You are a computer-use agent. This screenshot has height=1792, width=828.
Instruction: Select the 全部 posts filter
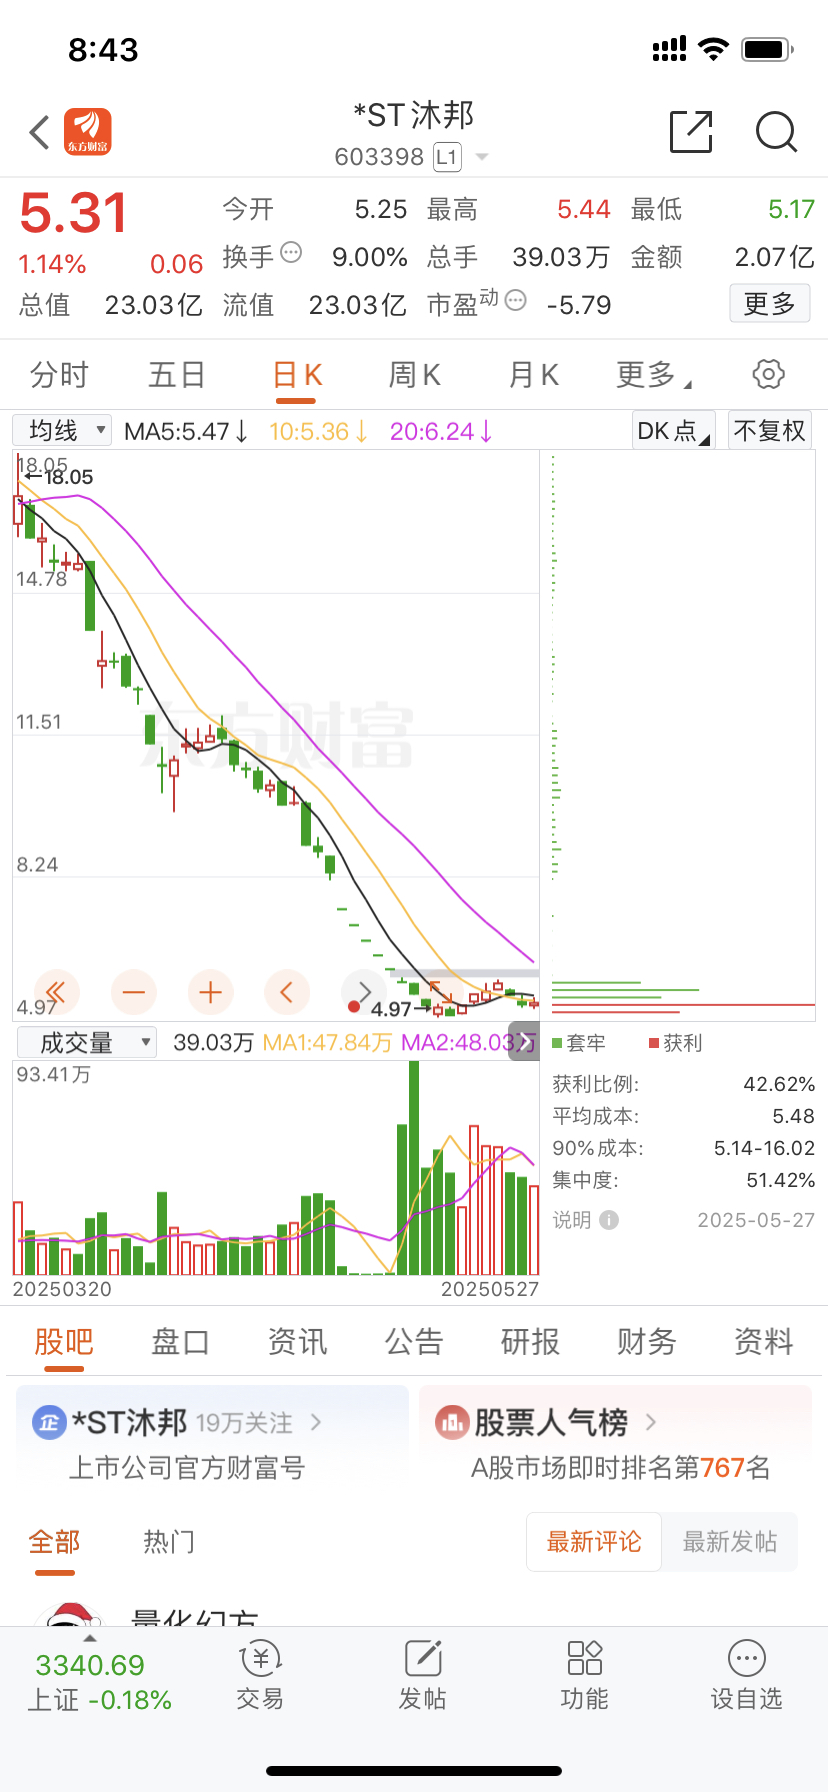tap(55, 1542)
